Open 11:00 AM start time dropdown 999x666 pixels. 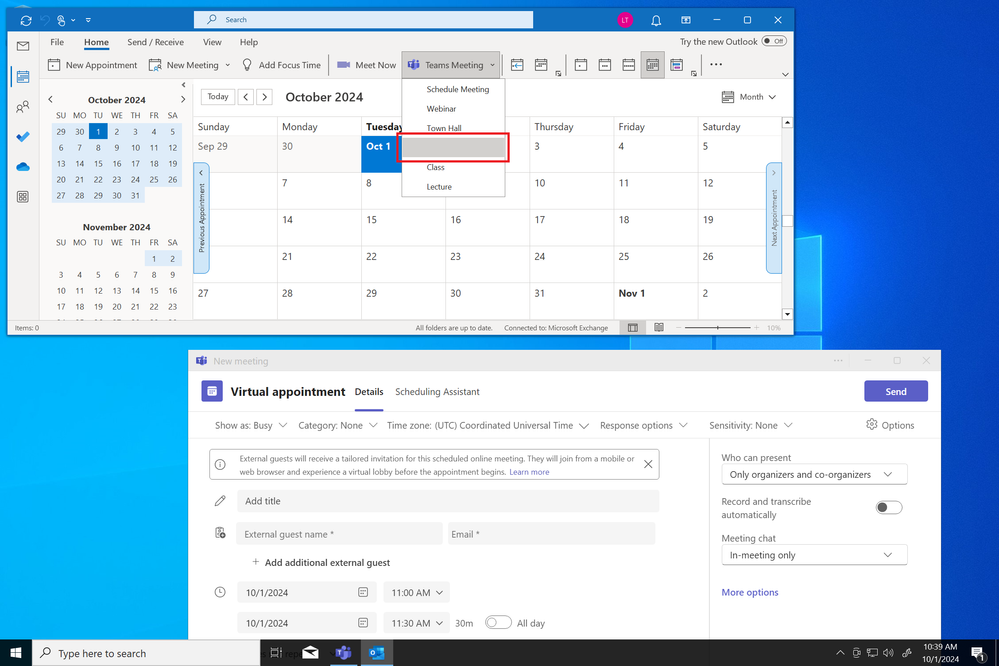(417, 592)
